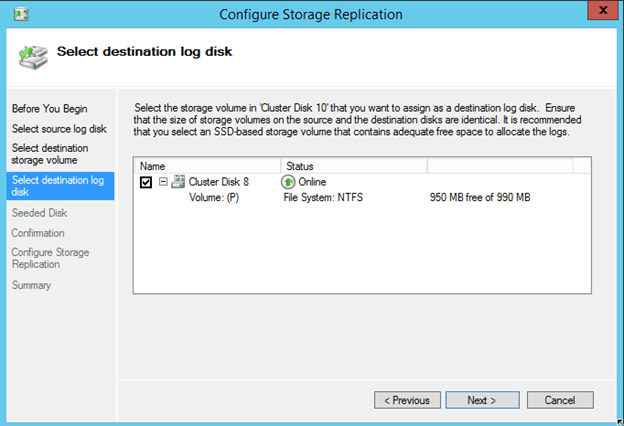Click the Confirmation step in sidebar
The image size is (624, 426).
pyautogui.click(x=38, y=233)
